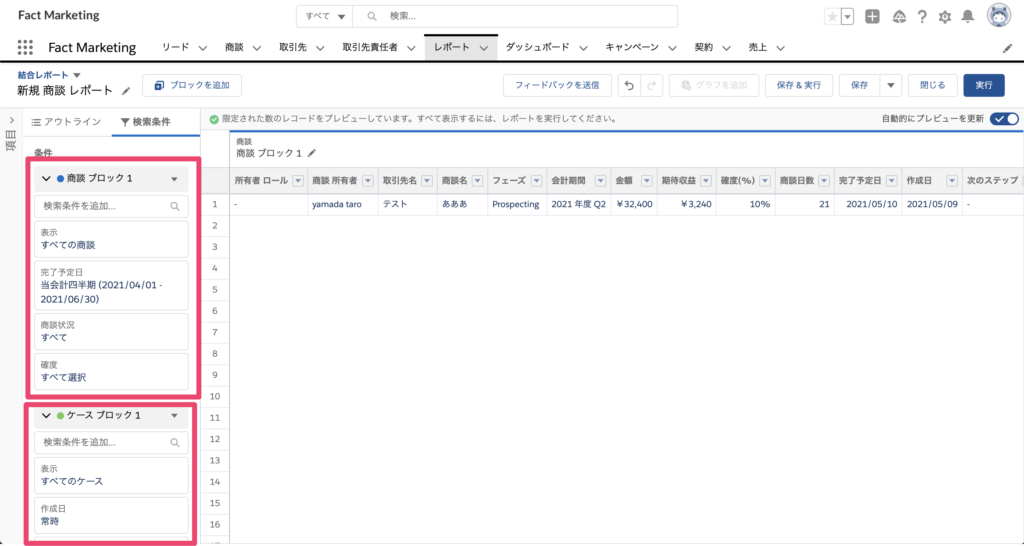Viewport: 1024px width, 546px height.
Task: Open the 契約 tab
Action: pyautogui.click(x=703, y=47)
